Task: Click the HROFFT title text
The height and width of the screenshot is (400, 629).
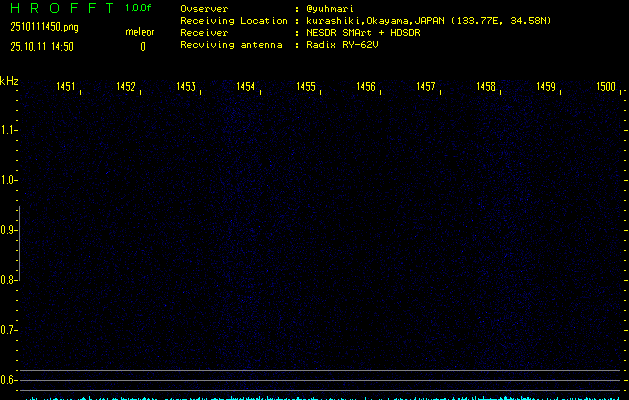Action: click(63, 8)
